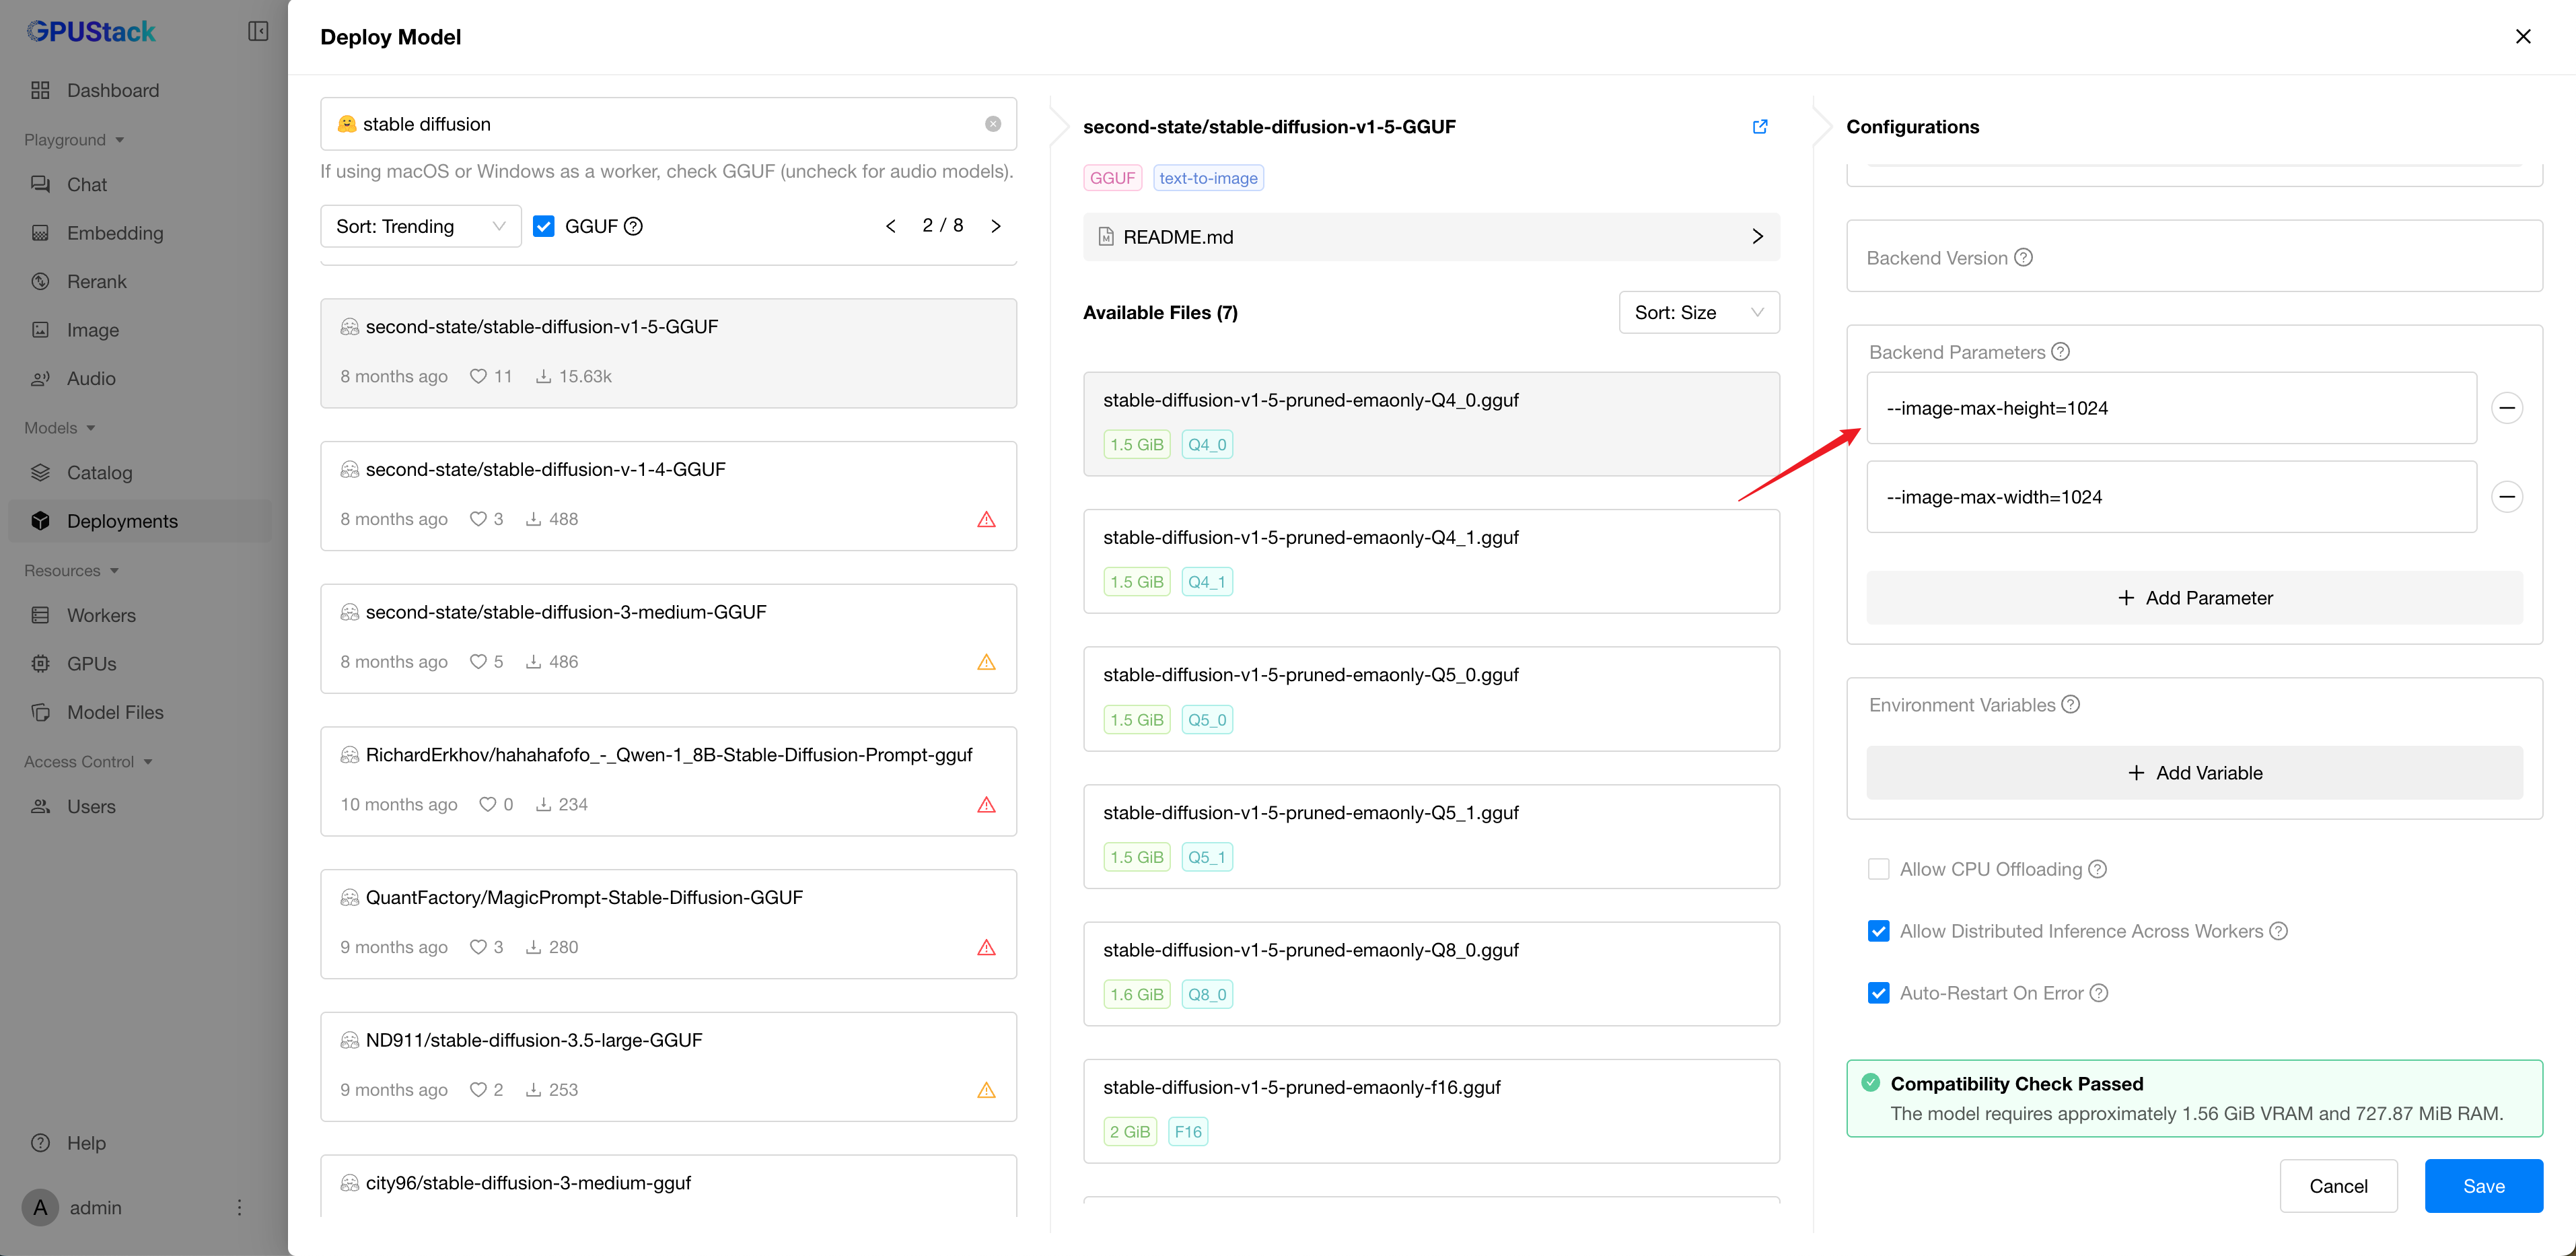Edit the --image-max-height=1024 parameter field

pyautogui.click(x=2171, y=408)
